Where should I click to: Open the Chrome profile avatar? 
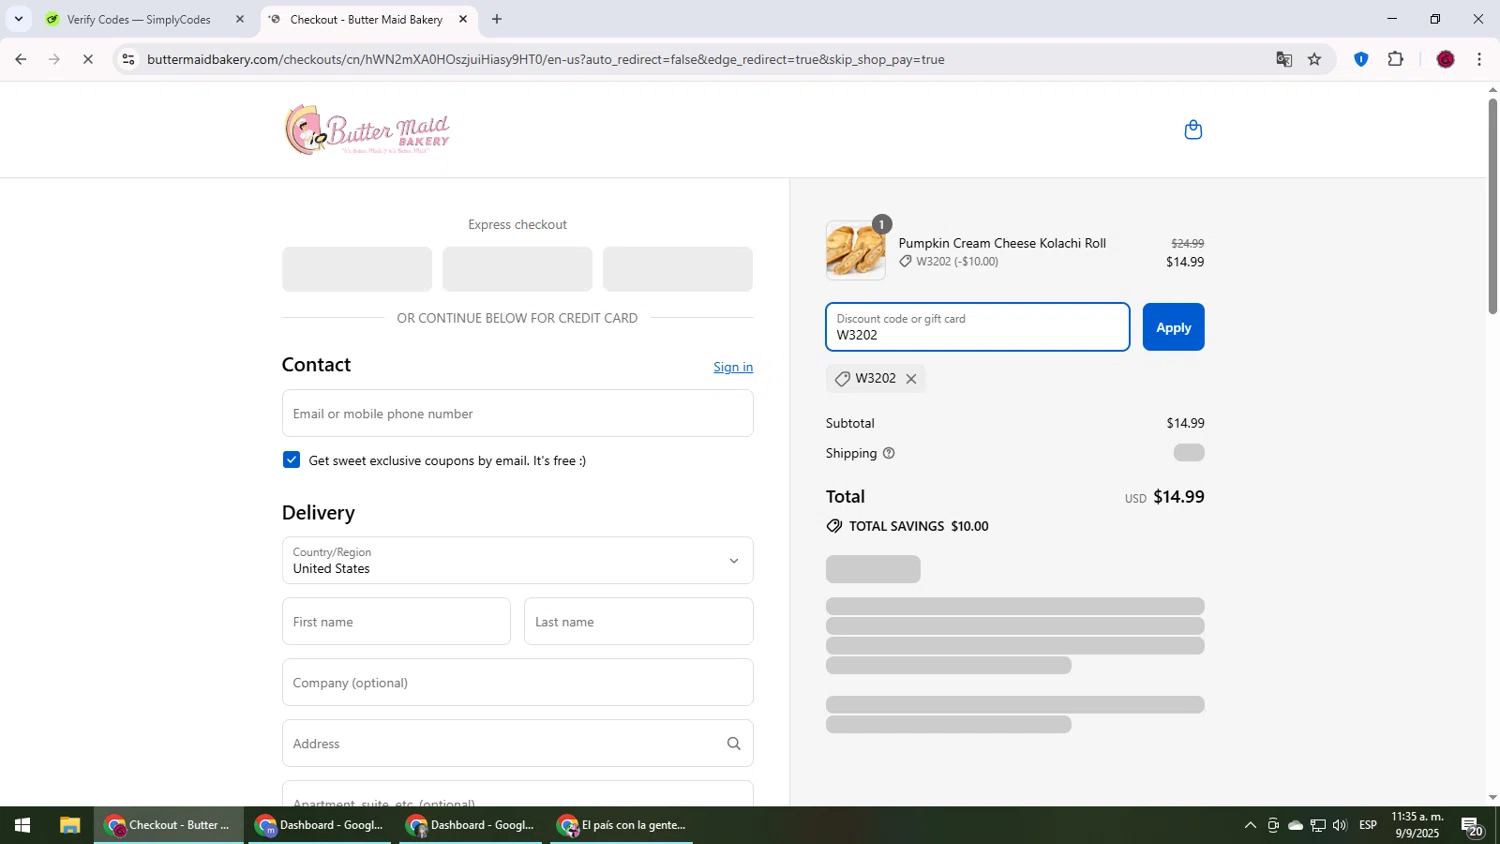click(x=1445, y=60)
